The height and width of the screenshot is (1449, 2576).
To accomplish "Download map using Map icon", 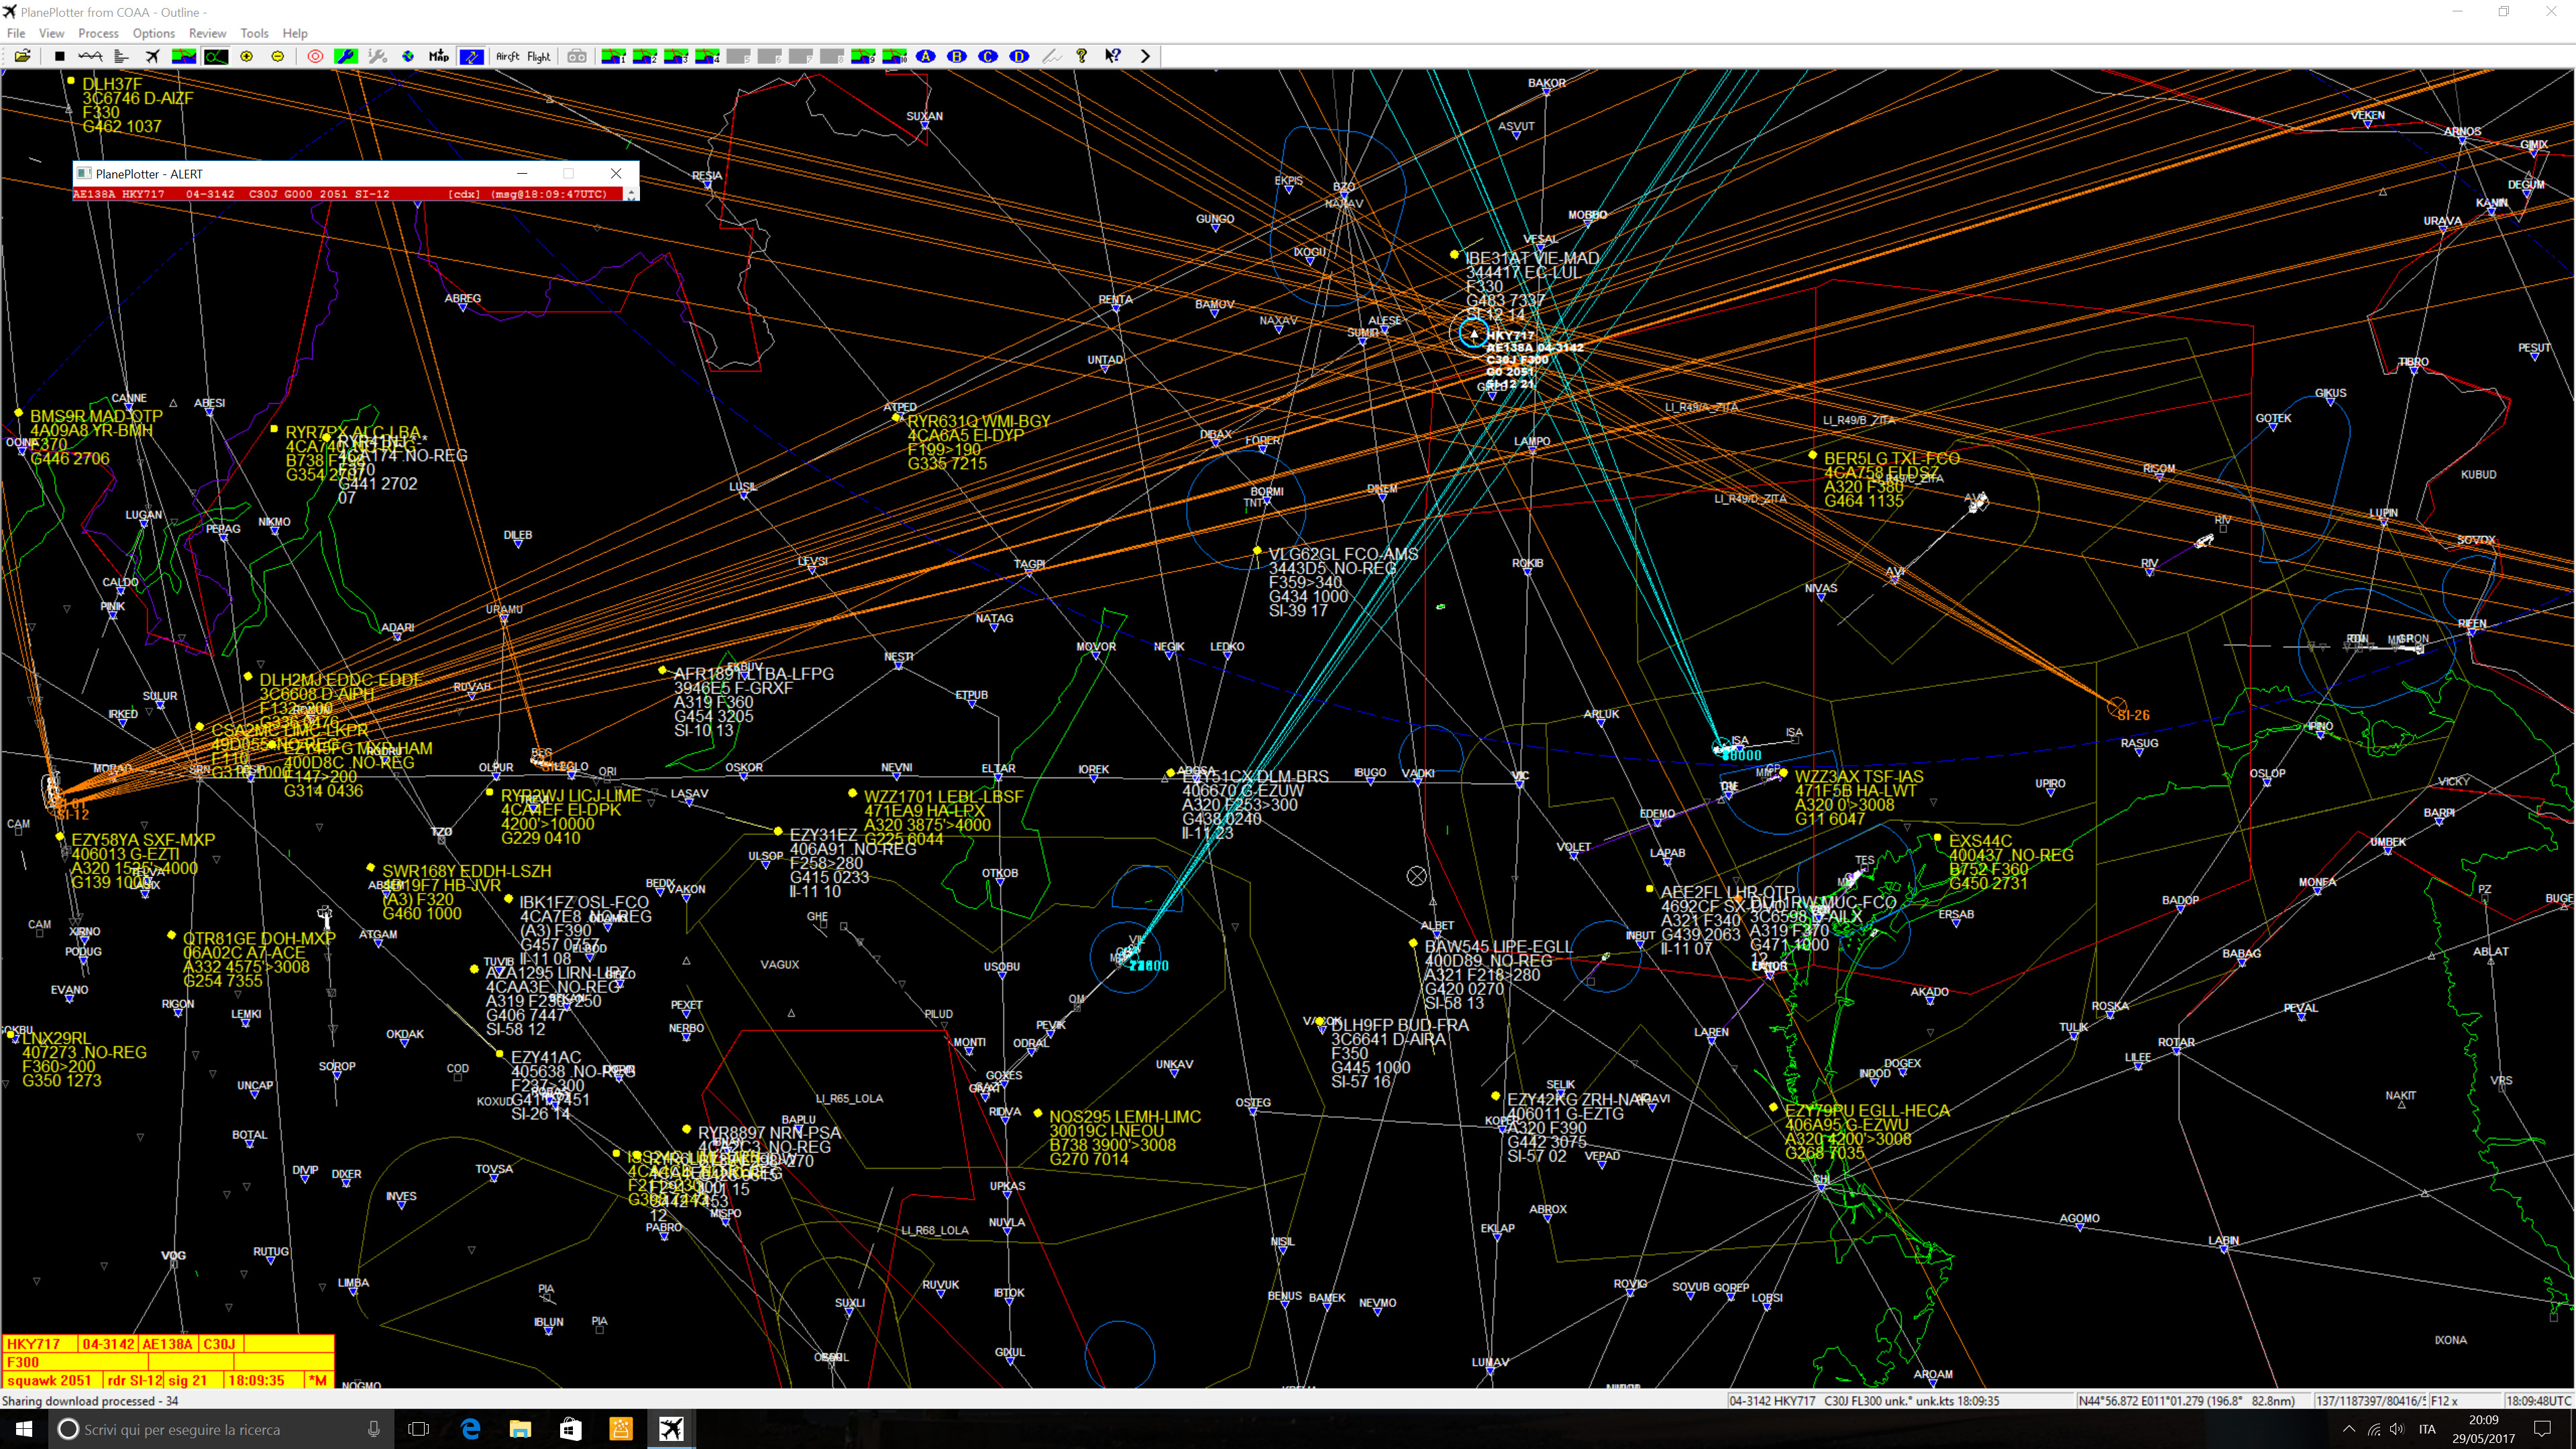I will [439, 56].
